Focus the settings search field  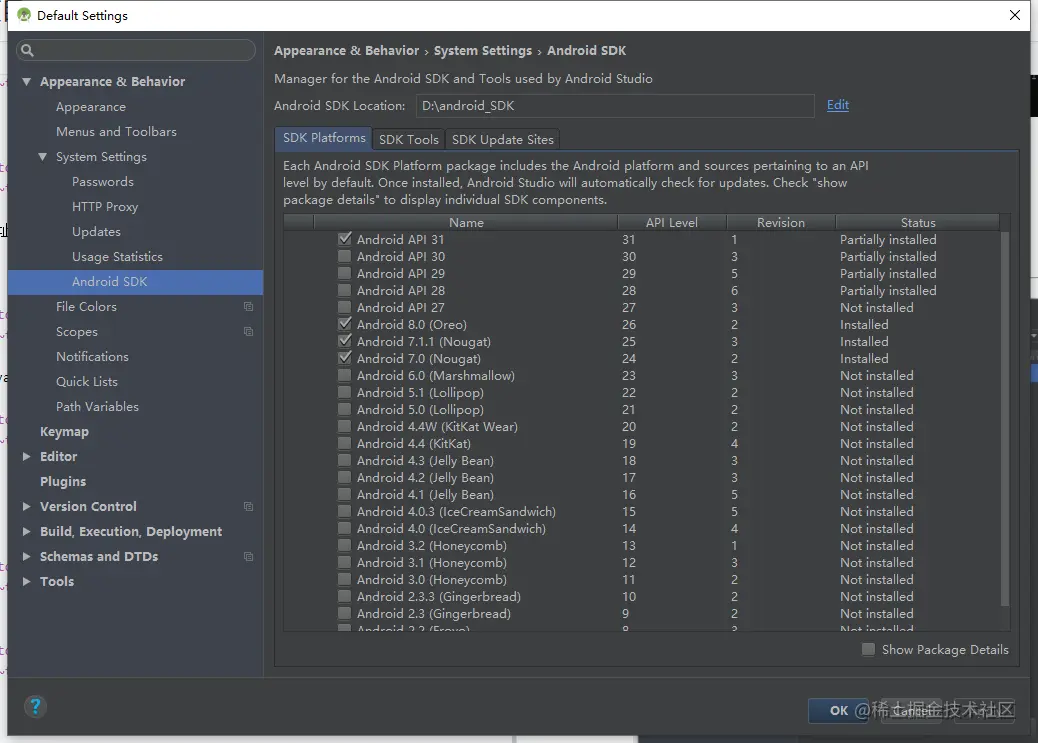click(136, 50)
